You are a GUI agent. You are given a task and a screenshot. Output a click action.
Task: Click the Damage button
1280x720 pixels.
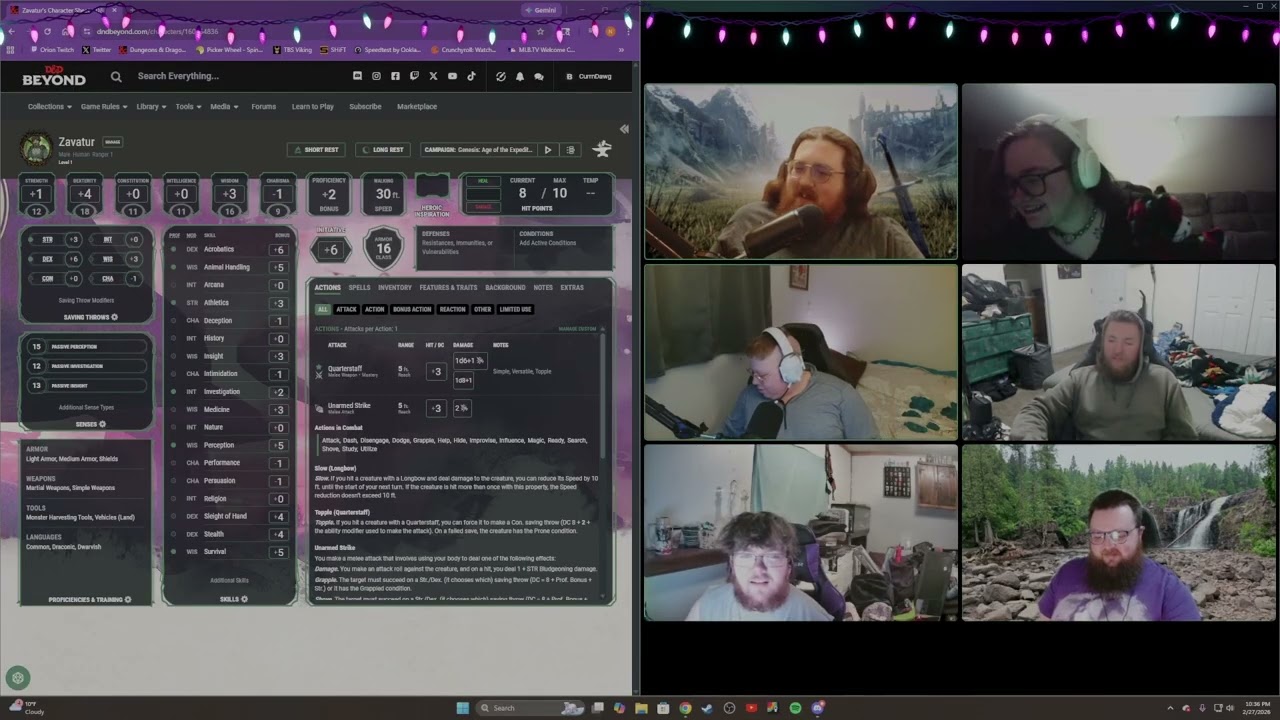pos(483,207)
